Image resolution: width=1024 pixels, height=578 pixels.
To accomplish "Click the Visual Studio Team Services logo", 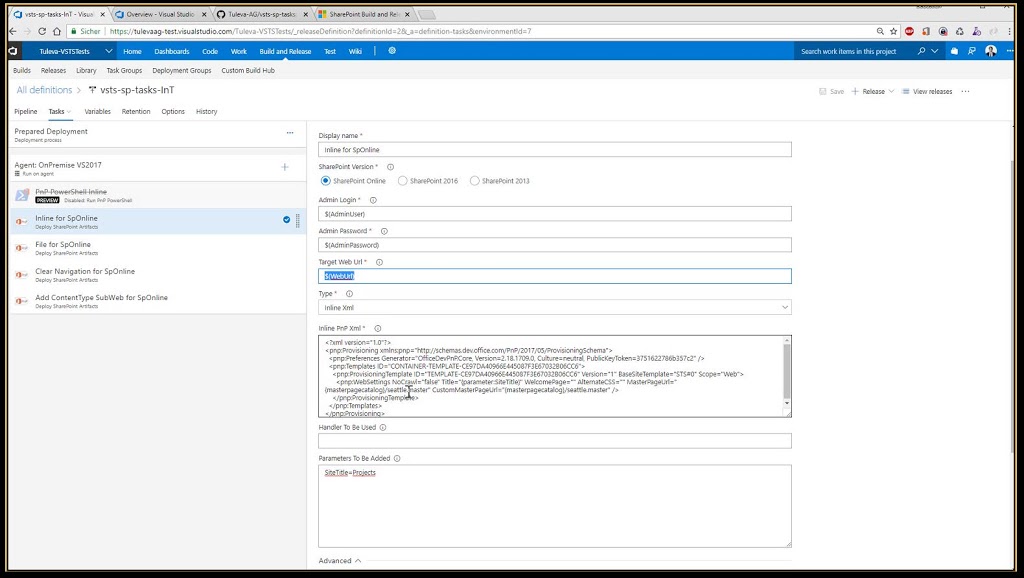I will click(x=13, y=51).
